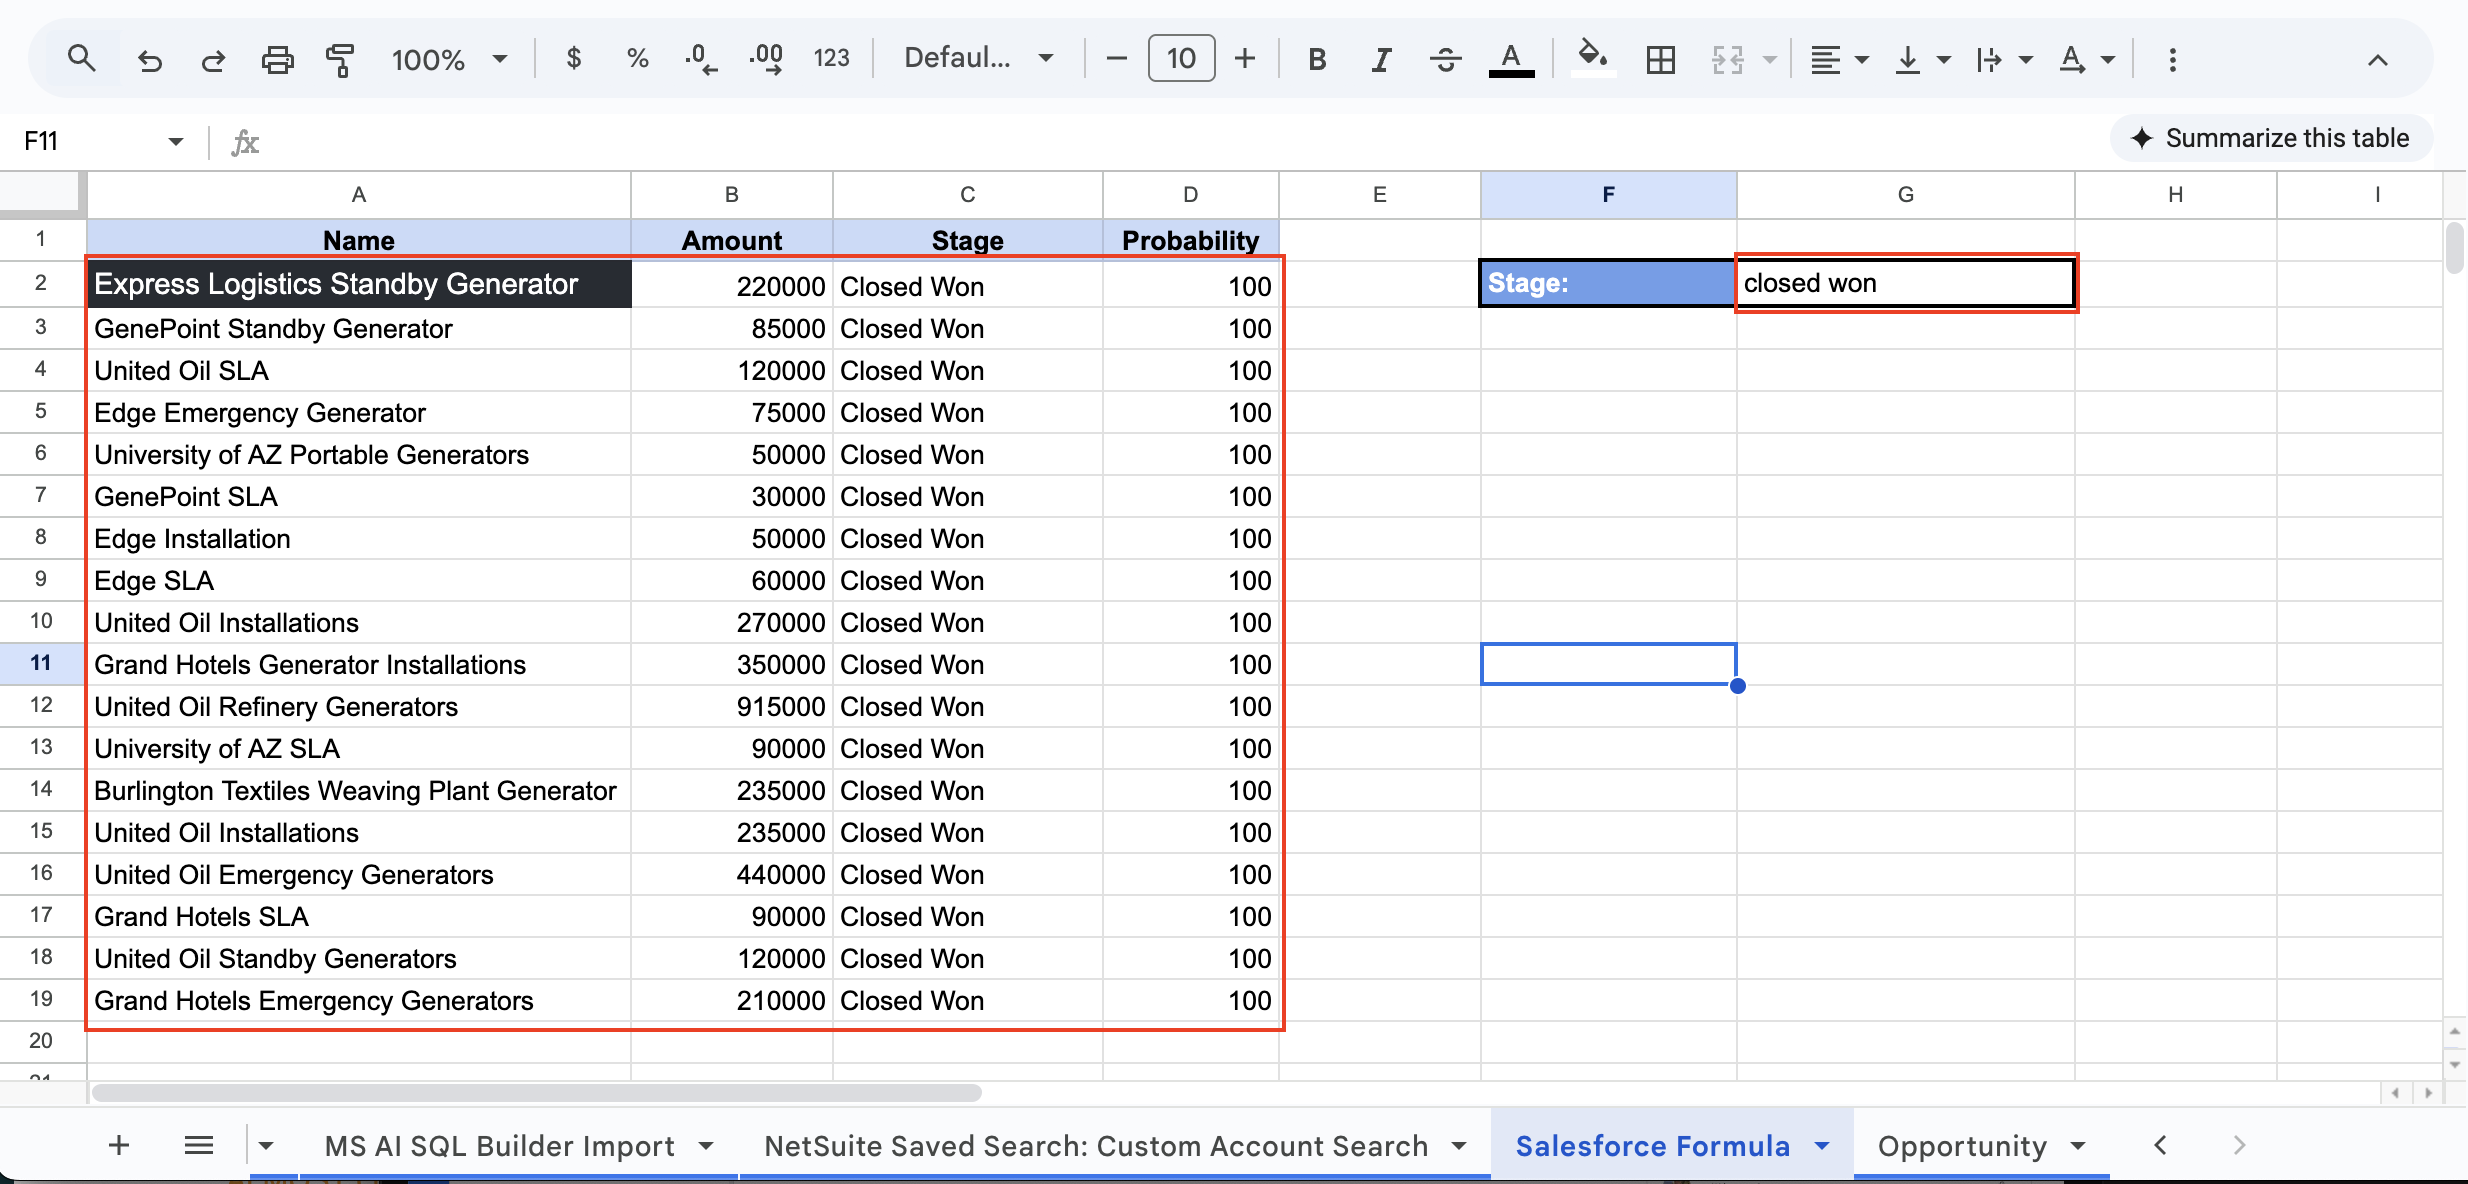This screenshot has width=2468, height=1184.
Task: Switch to the Opportunity sheet tab
Action: coord(1962,1145)
